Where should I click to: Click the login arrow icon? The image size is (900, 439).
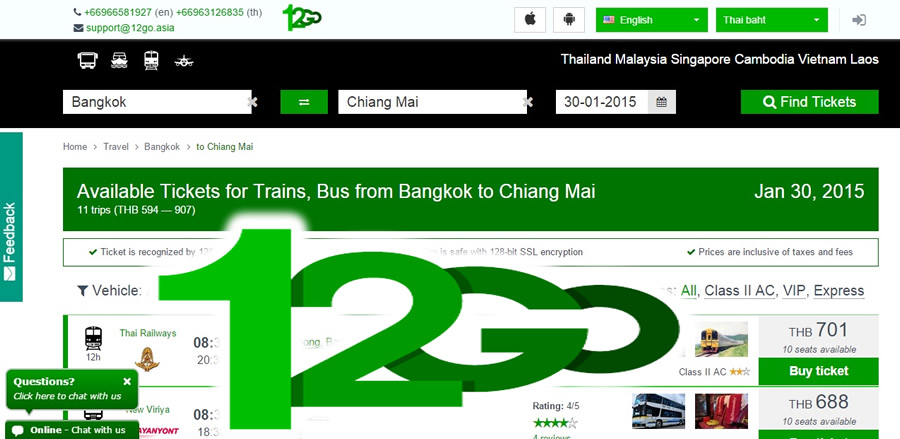(859, 20)
